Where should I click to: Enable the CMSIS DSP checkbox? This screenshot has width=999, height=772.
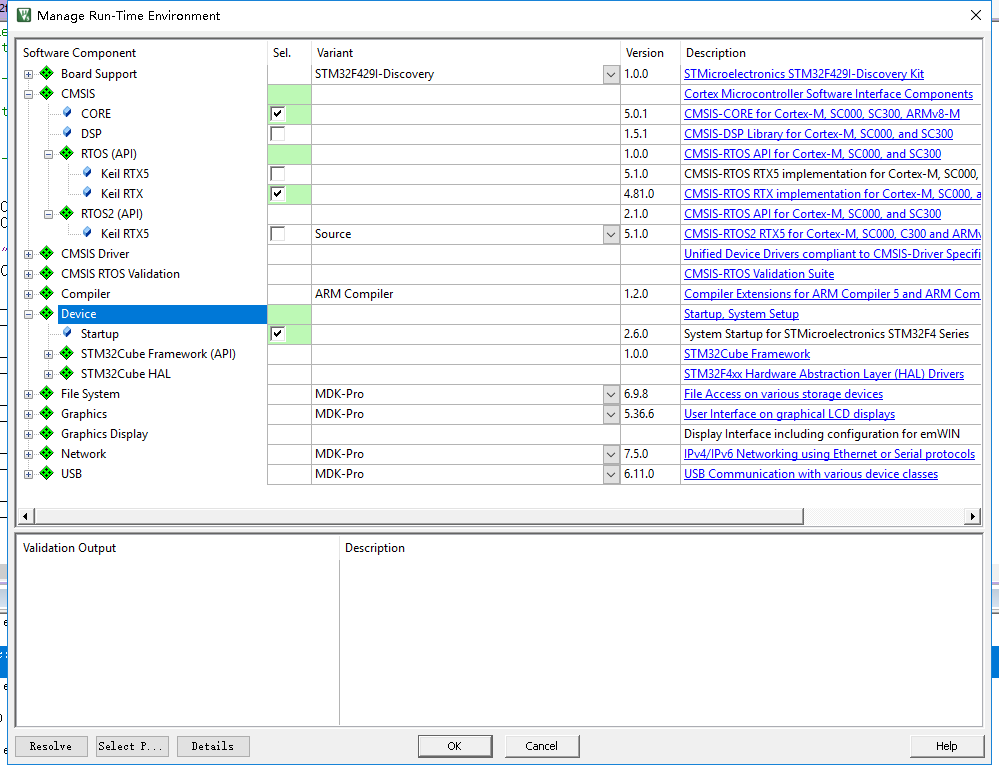pyautogui.click(x=278, y=134)
